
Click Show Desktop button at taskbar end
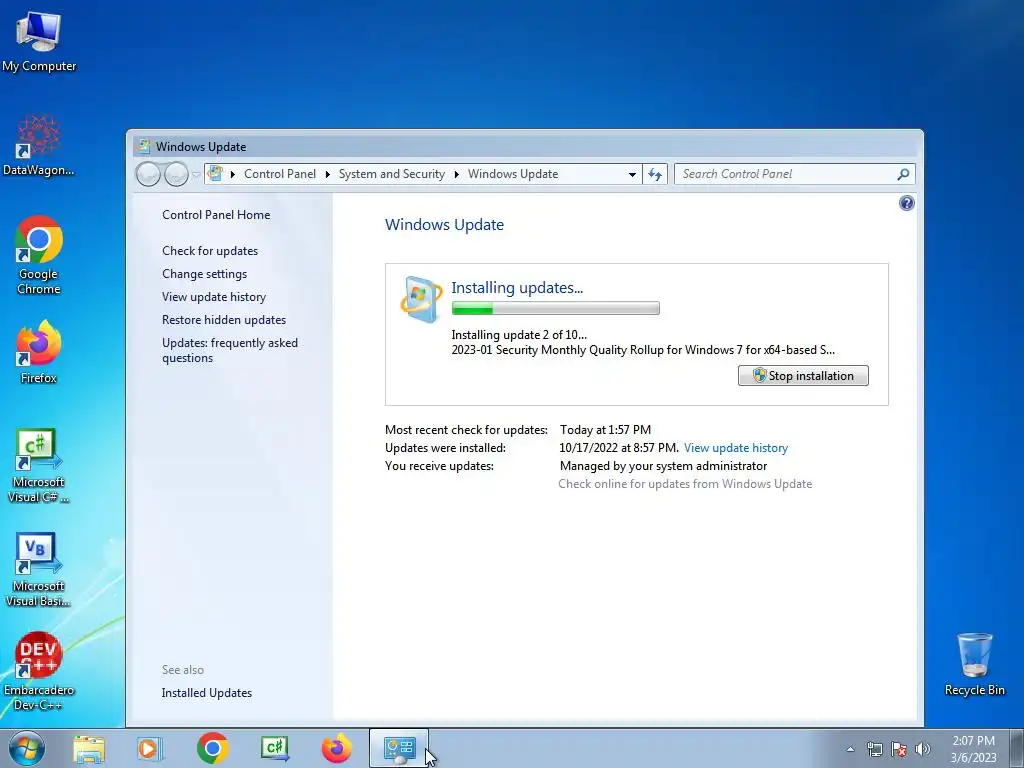point(1017,748)
